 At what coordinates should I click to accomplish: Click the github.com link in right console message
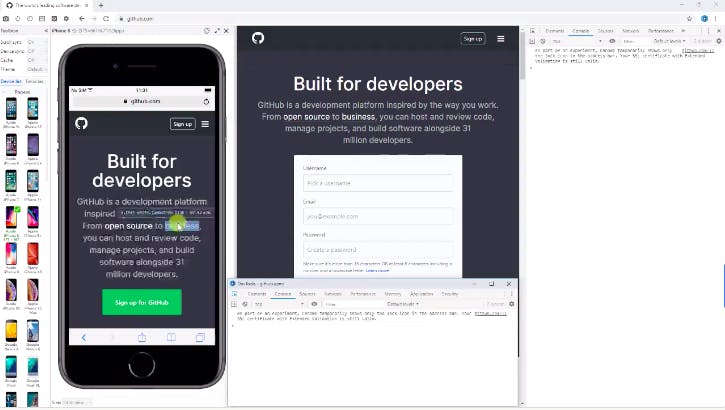[x=698, y=50]
